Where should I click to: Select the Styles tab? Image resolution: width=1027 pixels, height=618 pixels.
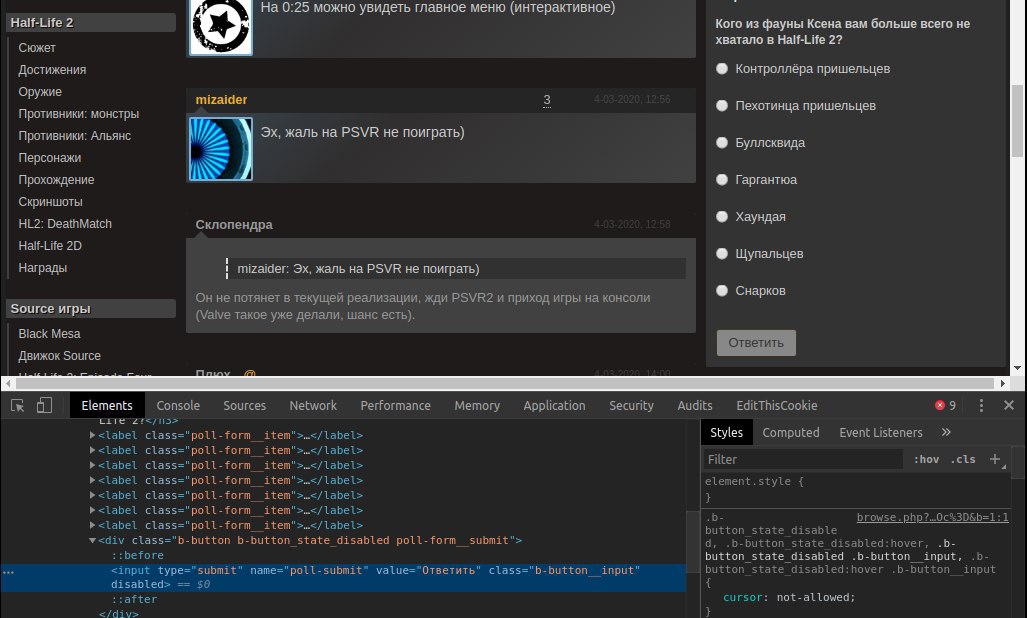[x=726, y=433]
